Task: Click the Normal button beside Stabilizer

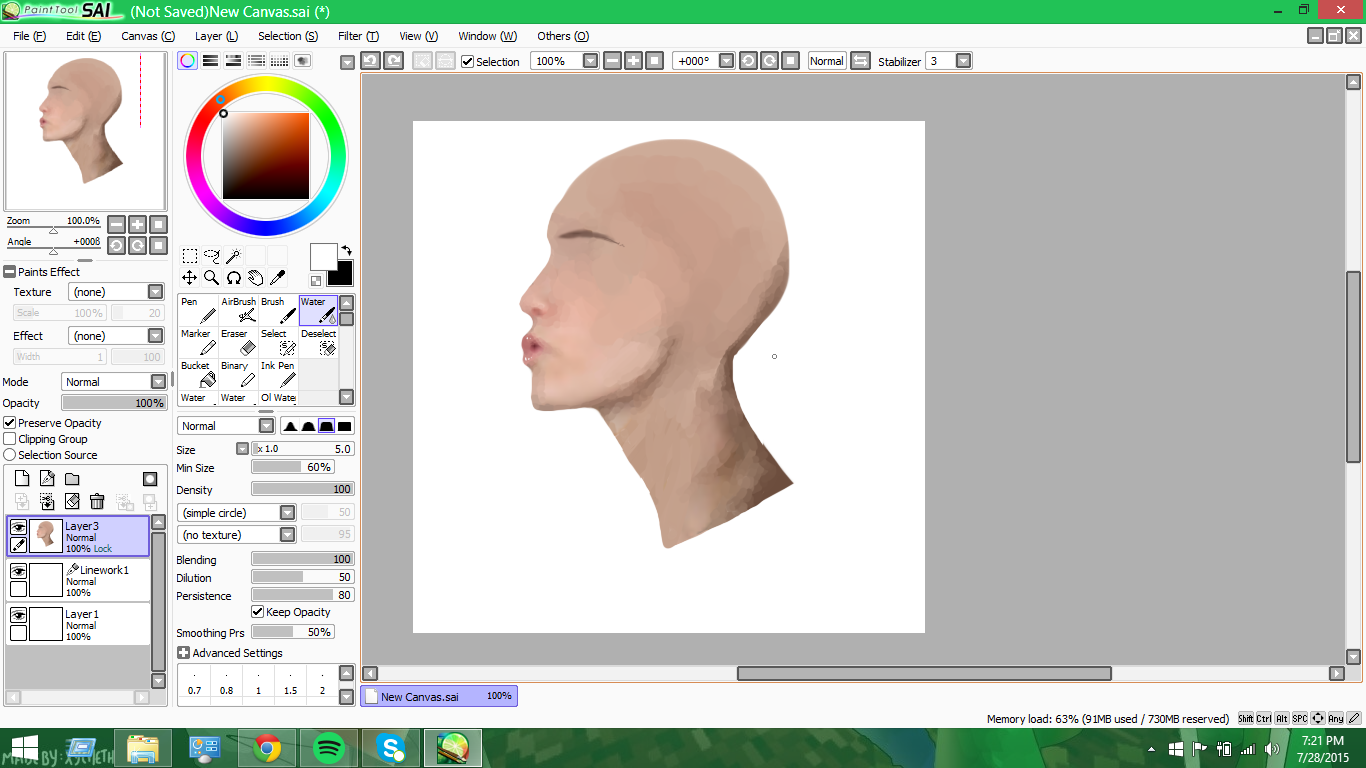Action: coord(827,61)
